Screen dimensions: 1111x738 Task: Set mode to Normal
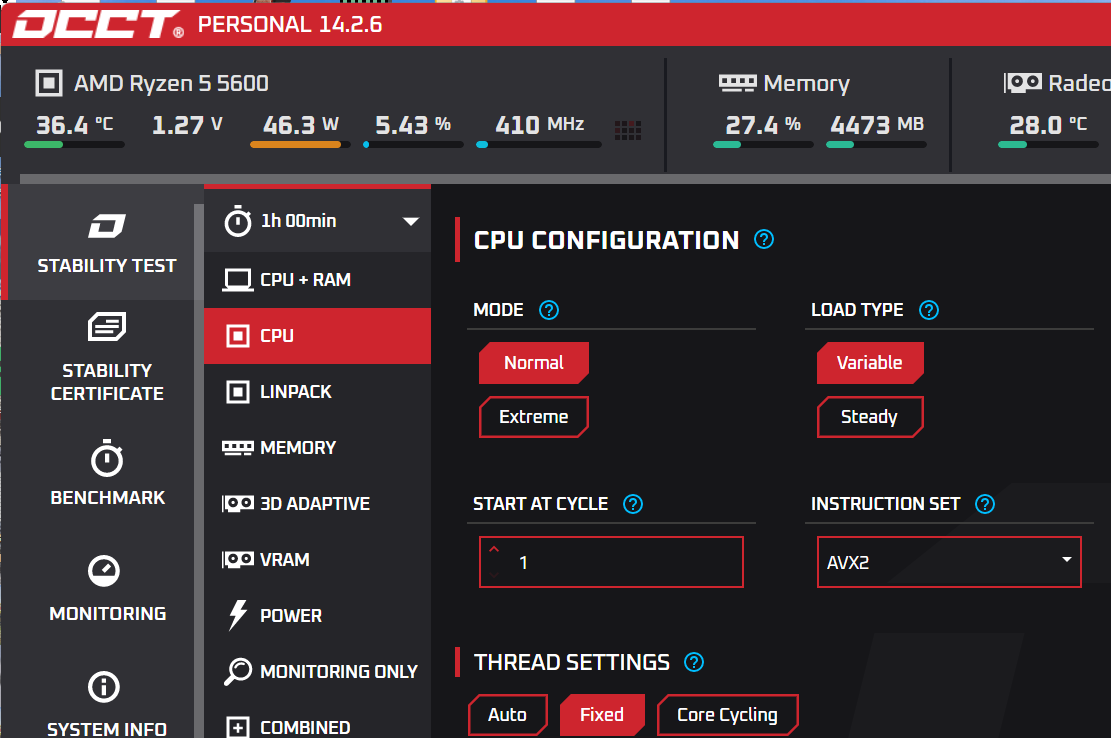pyautogui.click(x=534, y=363)
